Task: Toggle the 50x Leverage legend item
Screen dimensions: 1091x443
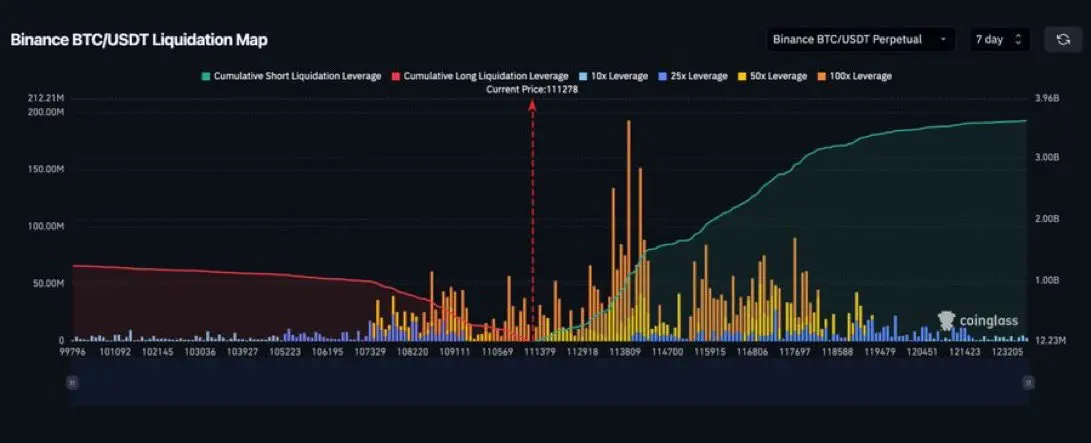Action: tap(772, 76)
